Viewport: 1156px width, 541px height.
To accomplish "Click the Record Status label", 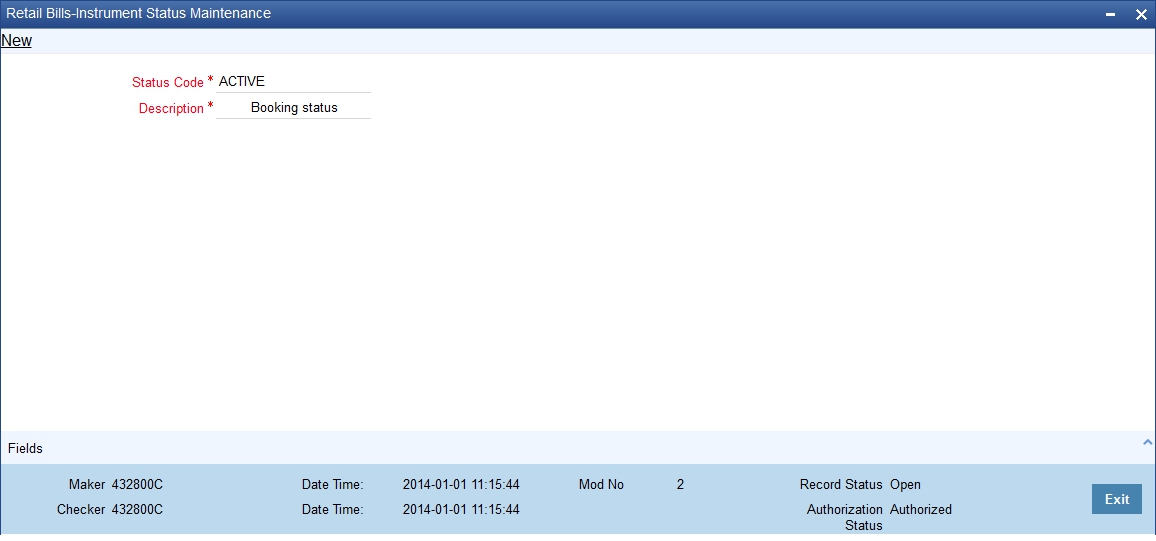I will pos(840,485).
